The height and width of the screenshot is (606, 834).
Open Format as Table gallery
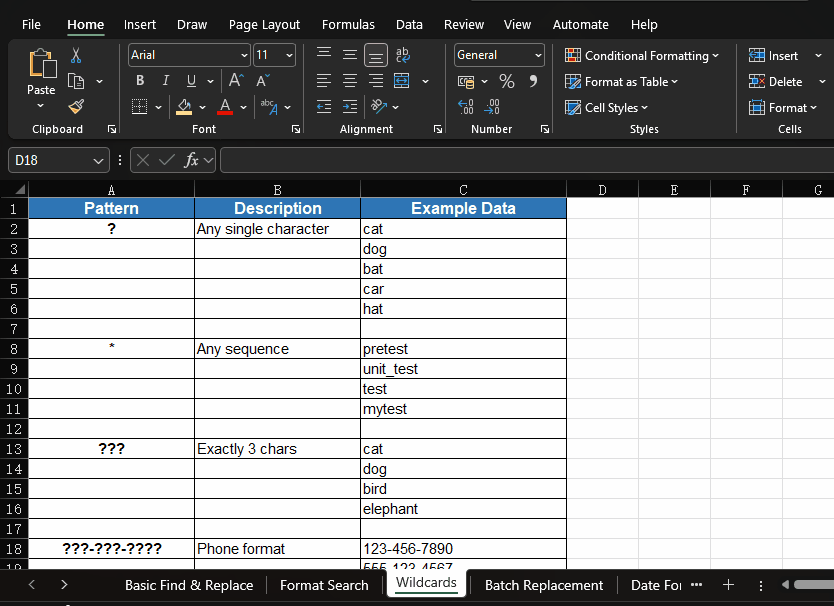621,81
